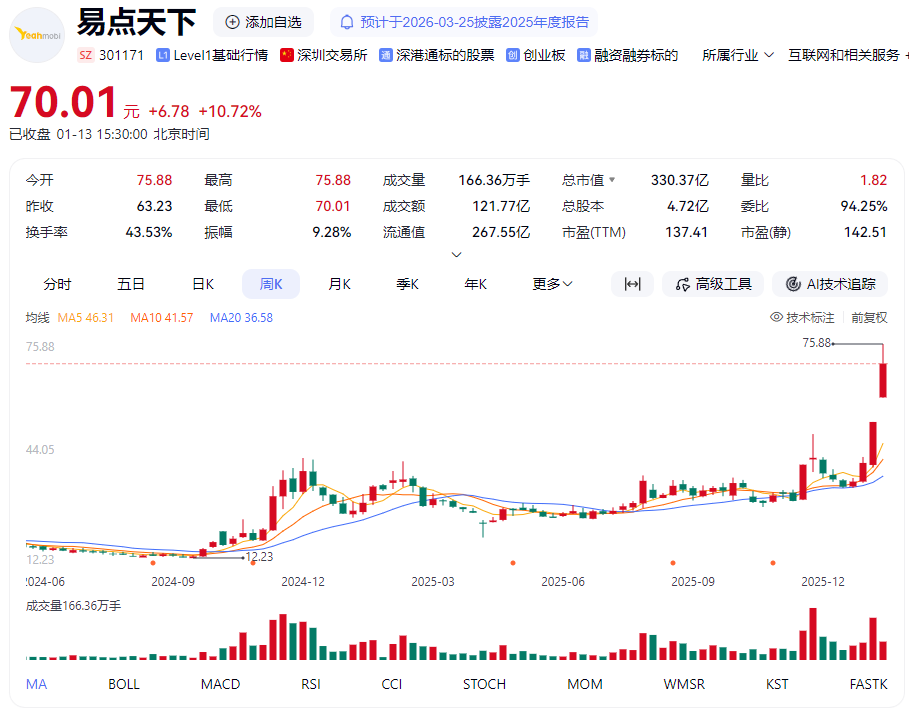Open the 所属行业 industry dropdown
This screenshot has width=909, height=715.
click(738, 55)
